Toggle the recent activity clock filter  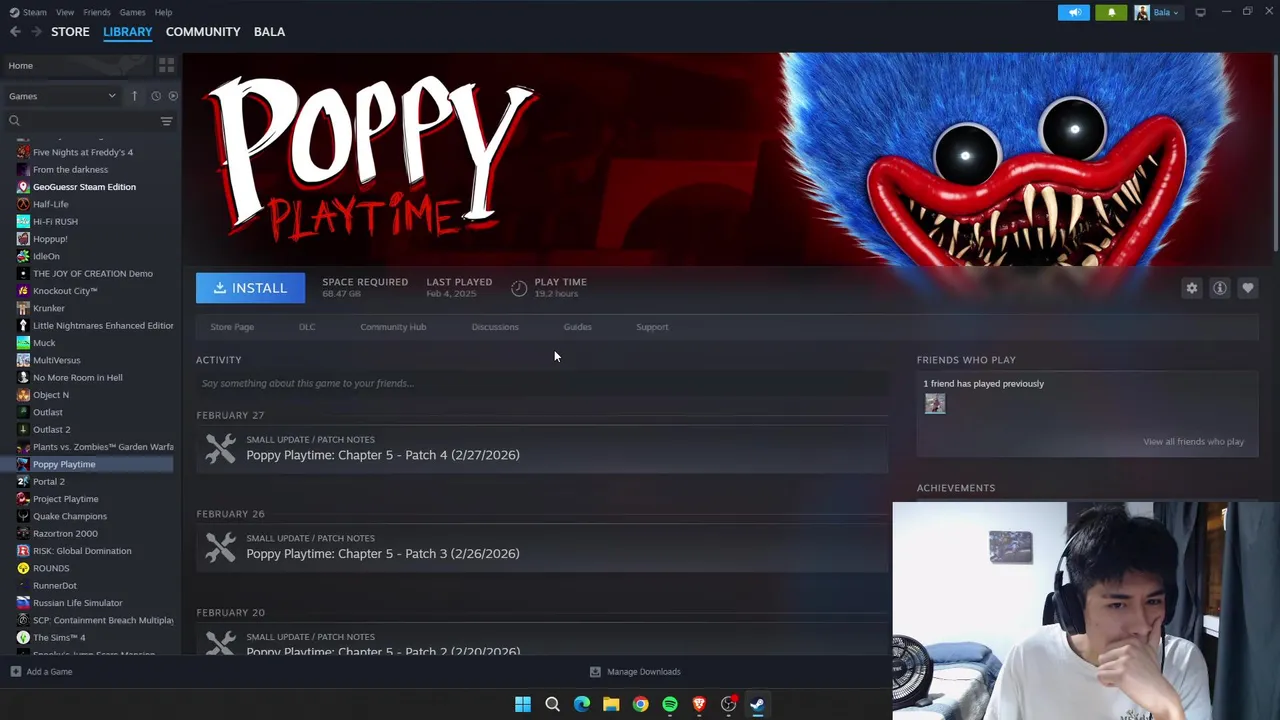(x=156, y=96)
